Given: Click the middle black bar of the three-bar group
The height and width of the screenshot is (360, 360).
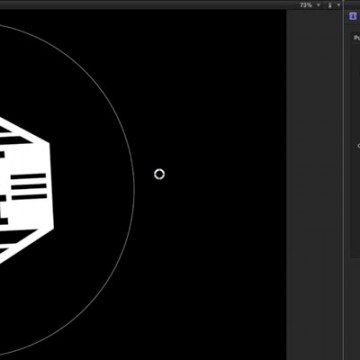Looking at the screenshot, I should (29, 187).
